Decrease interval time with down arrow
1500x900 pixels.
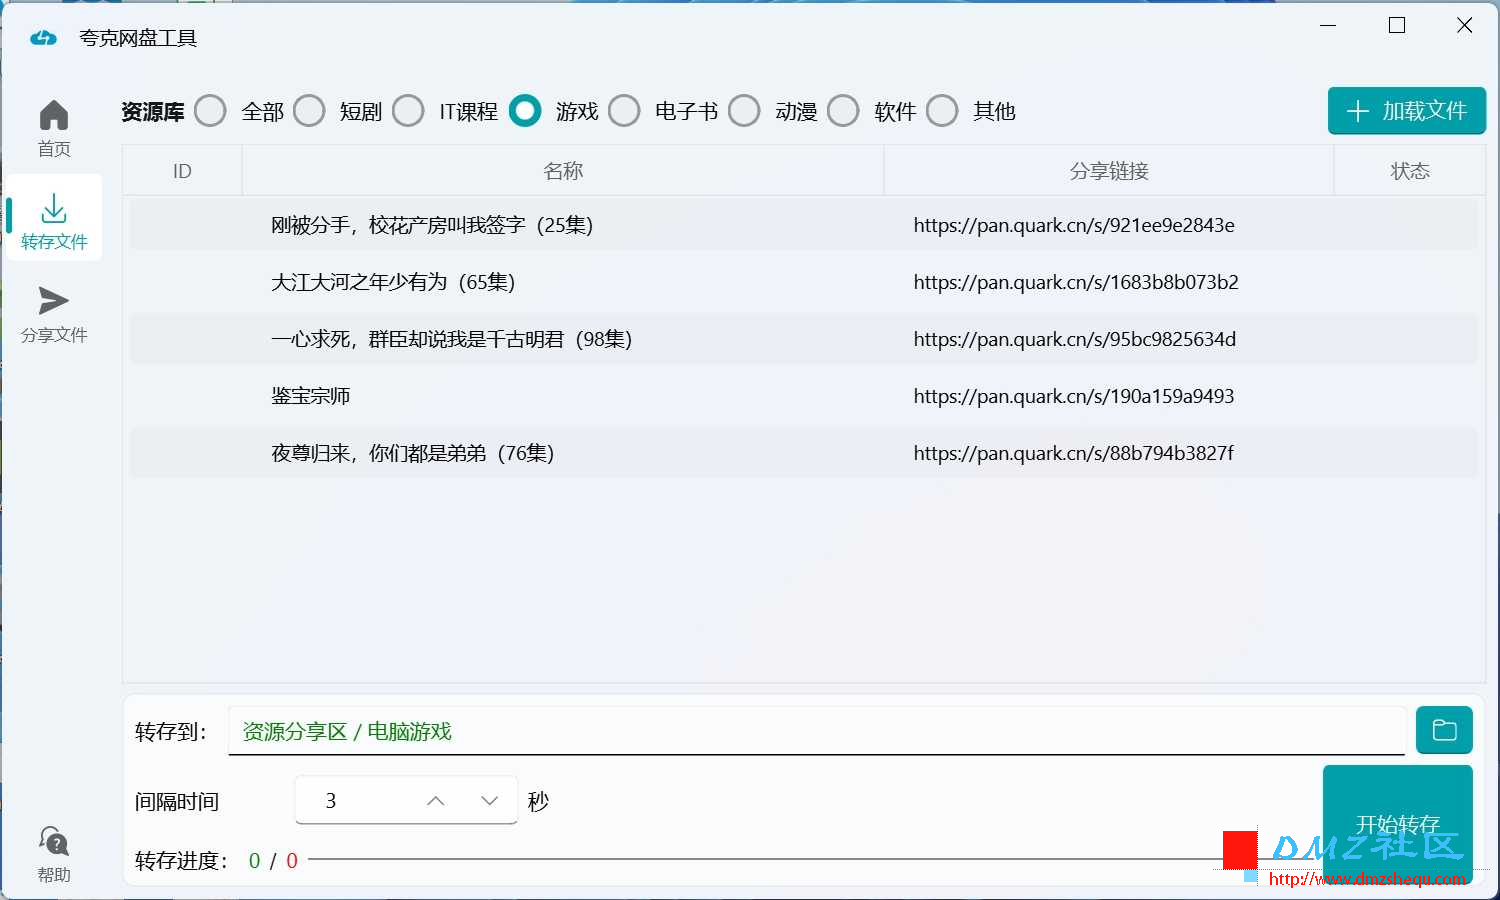pyautogui.click(x=489, y=801)
